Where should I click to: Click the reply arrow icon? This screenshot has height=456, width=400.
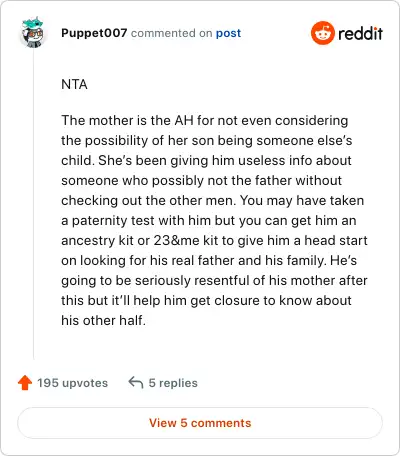[x=136, y=383]
